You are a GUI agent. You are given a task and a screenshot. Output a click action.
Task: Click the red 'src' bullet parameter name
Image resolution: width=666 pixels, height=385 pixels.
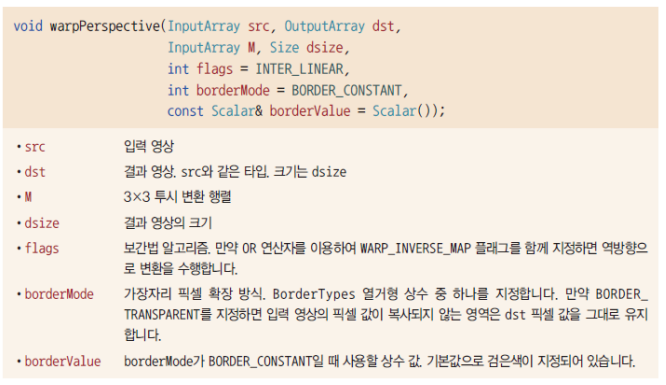(x=35, y=147)
